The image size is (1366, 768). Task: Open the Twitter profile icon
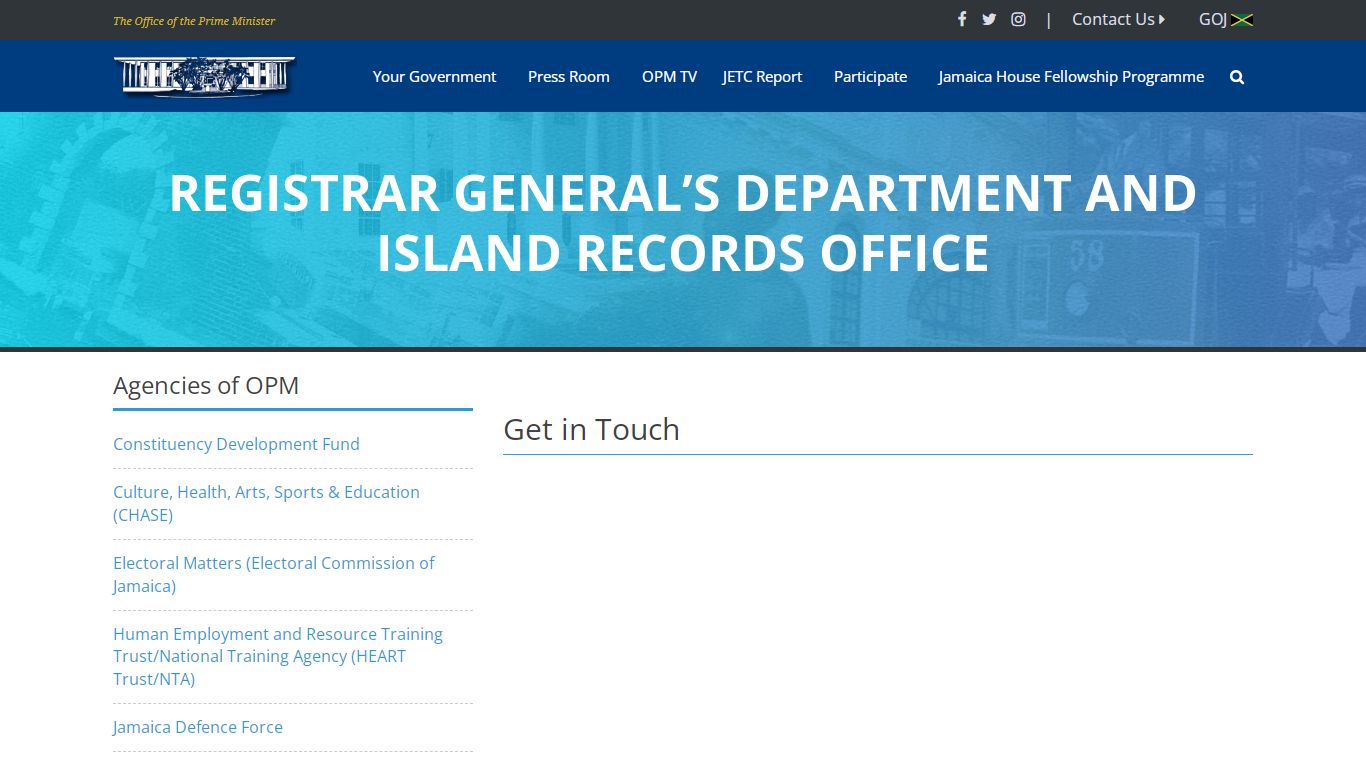pos(989,19)
